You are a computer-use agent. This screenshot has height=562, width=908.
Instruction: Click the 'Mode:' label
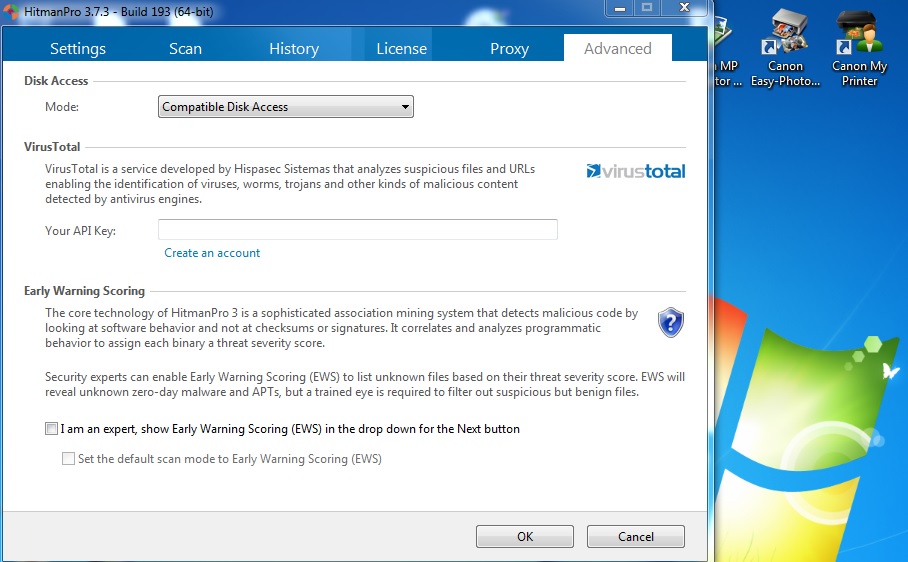click(62, 107)
